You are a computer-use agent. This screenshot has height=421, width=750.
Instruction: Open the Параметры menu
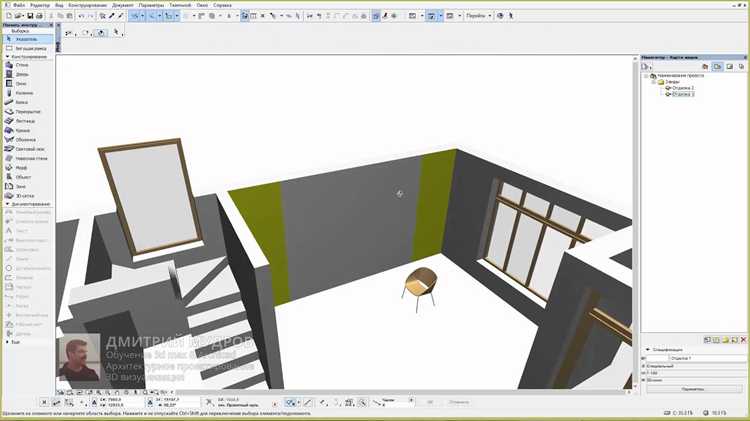point(151,5)
